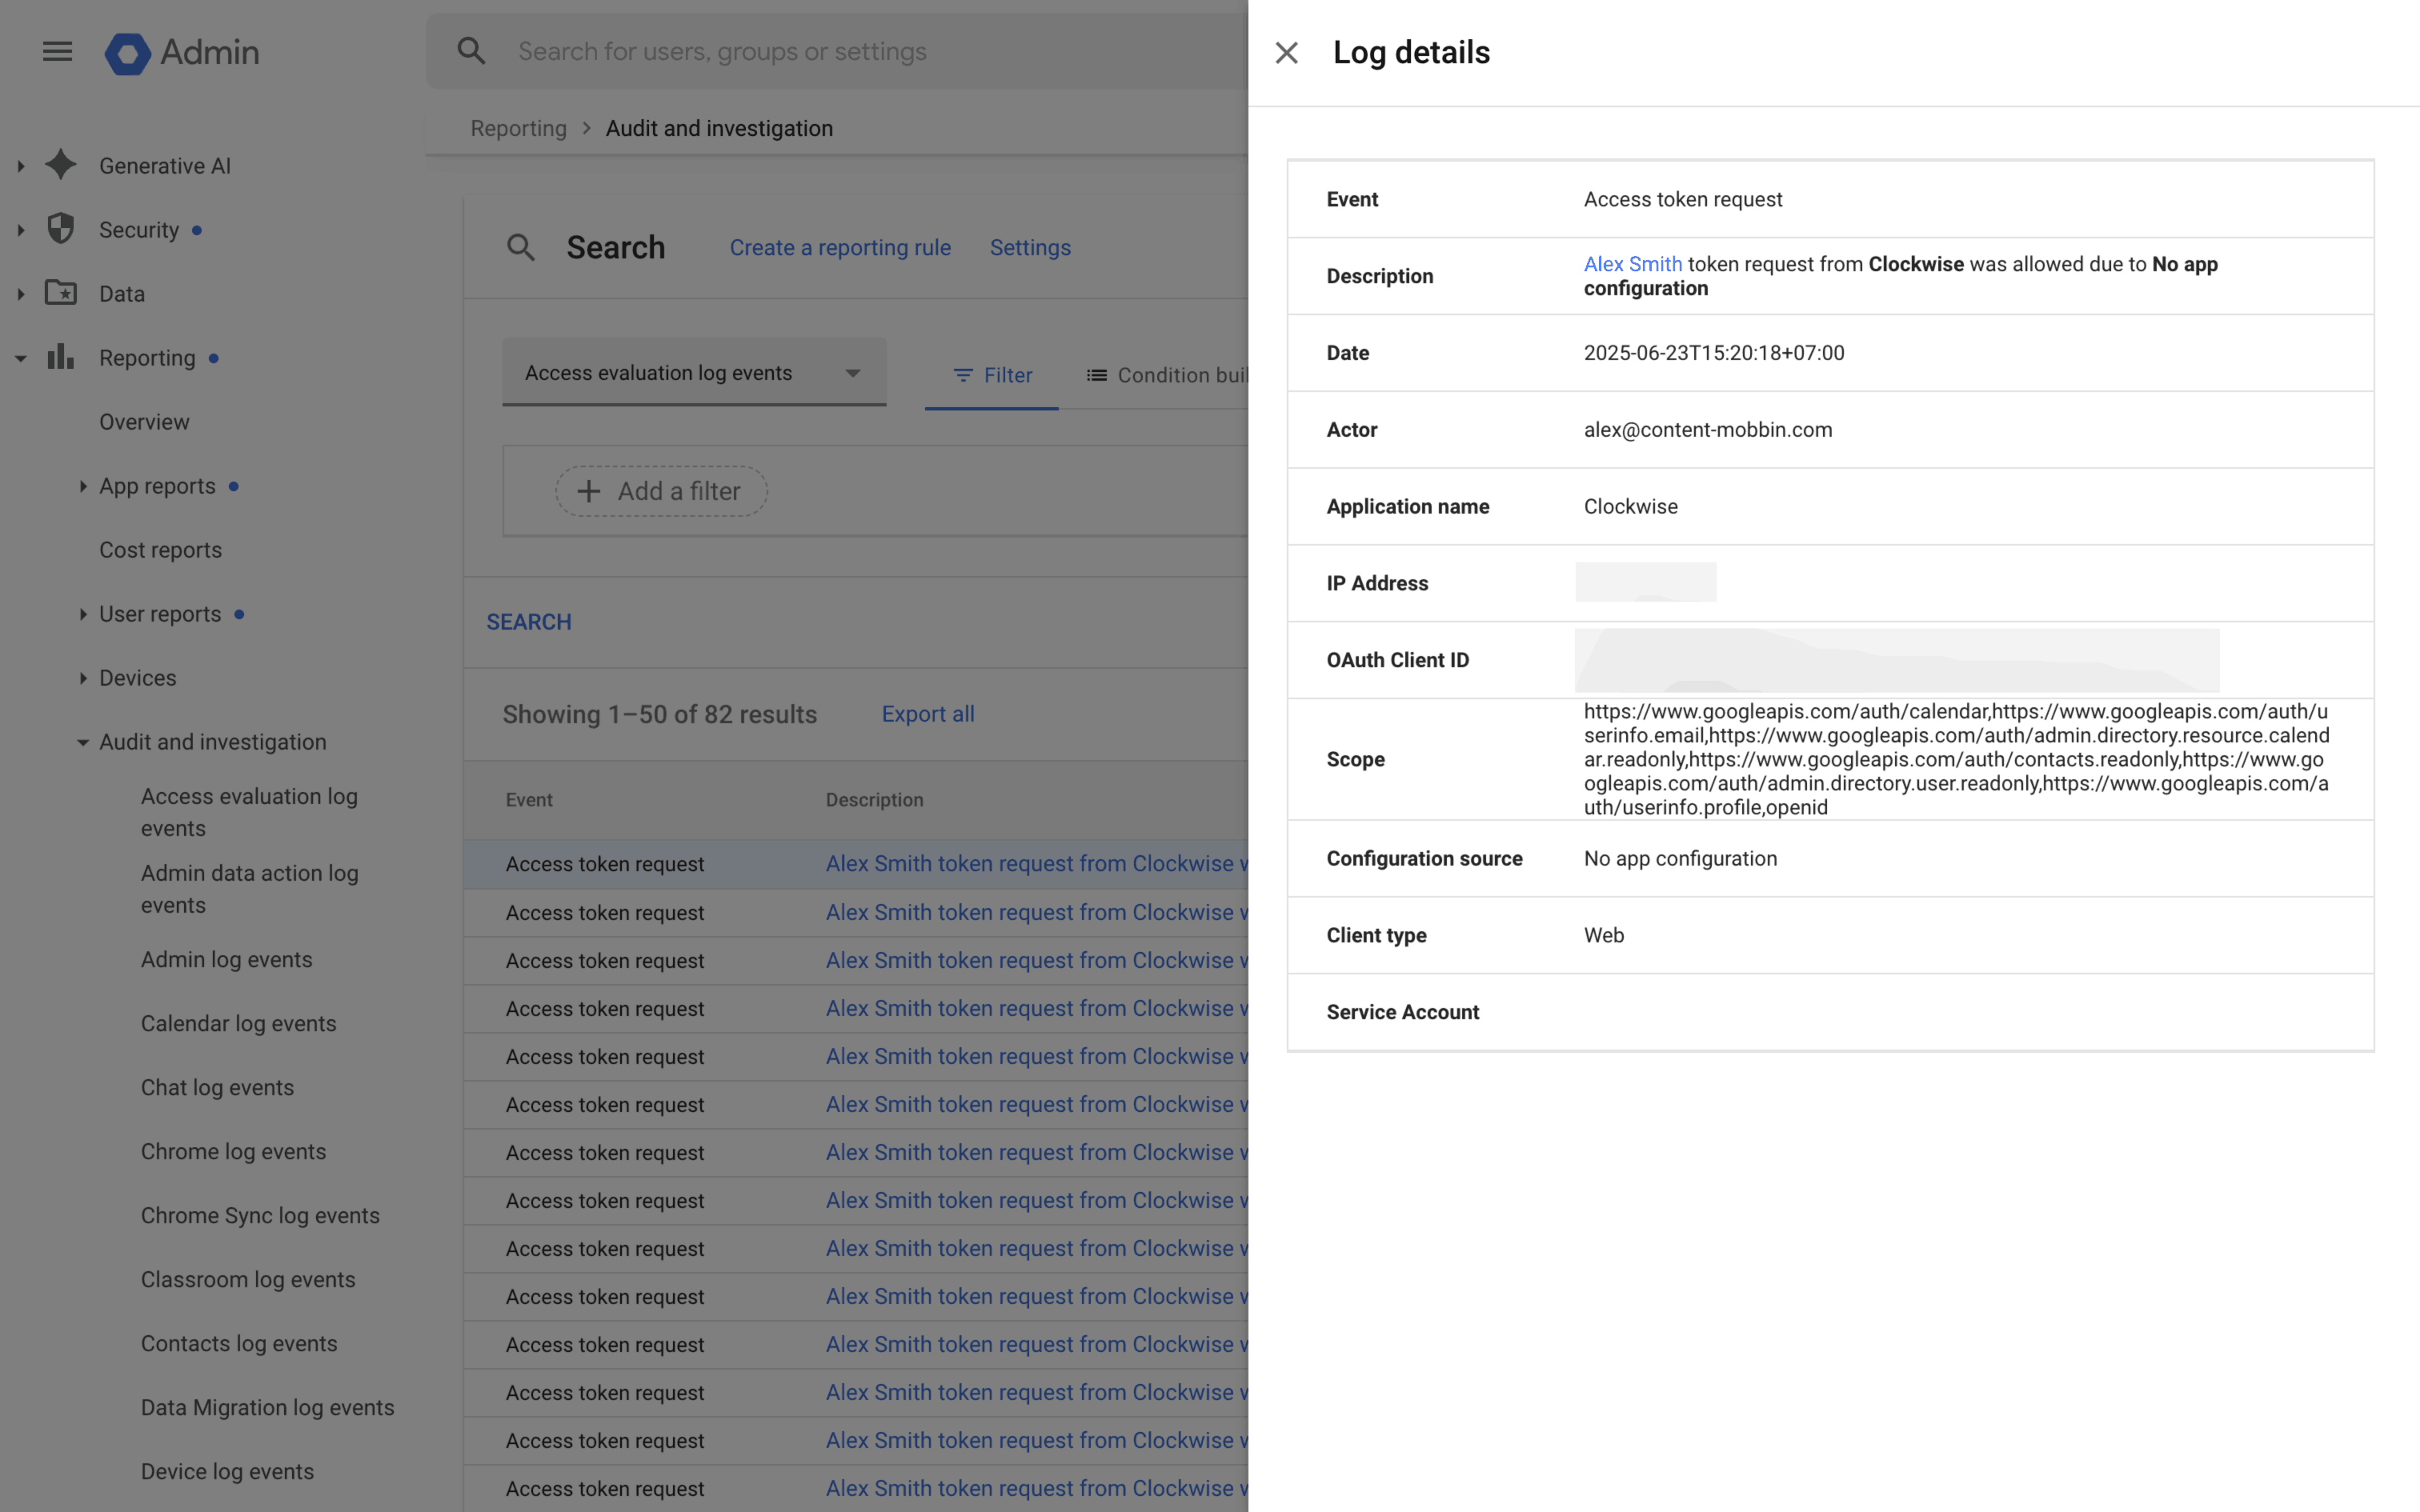Click the plus icon in Add a filter

[589, 491]
